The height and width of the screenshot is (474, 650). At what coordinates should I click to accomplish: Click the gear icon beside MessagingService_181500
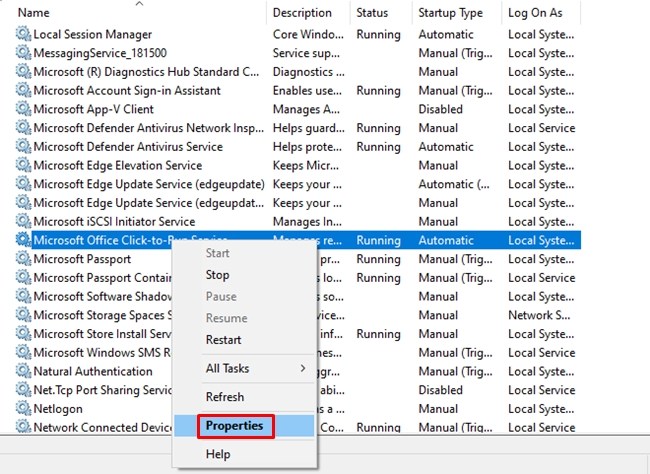click(x=23, y=53)
